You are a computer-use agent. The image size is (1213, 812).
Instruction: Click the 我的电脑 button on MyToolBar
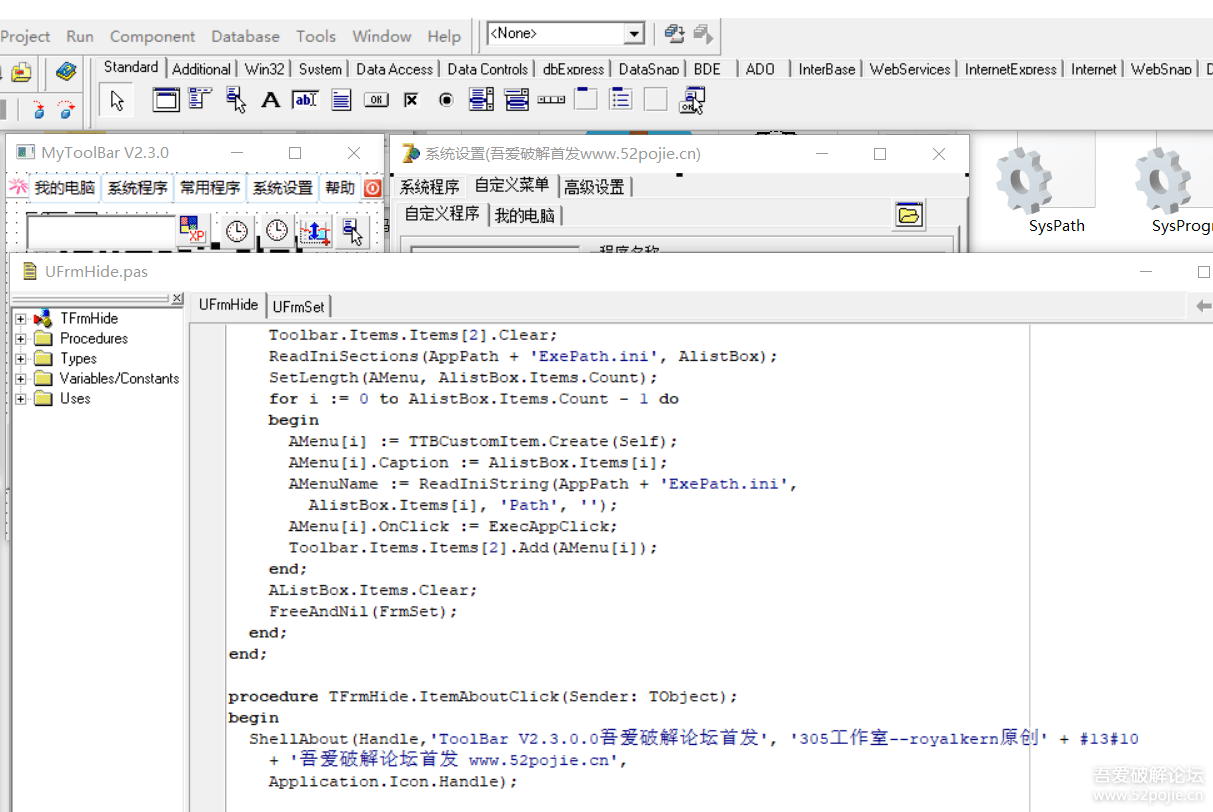(64, 187)
